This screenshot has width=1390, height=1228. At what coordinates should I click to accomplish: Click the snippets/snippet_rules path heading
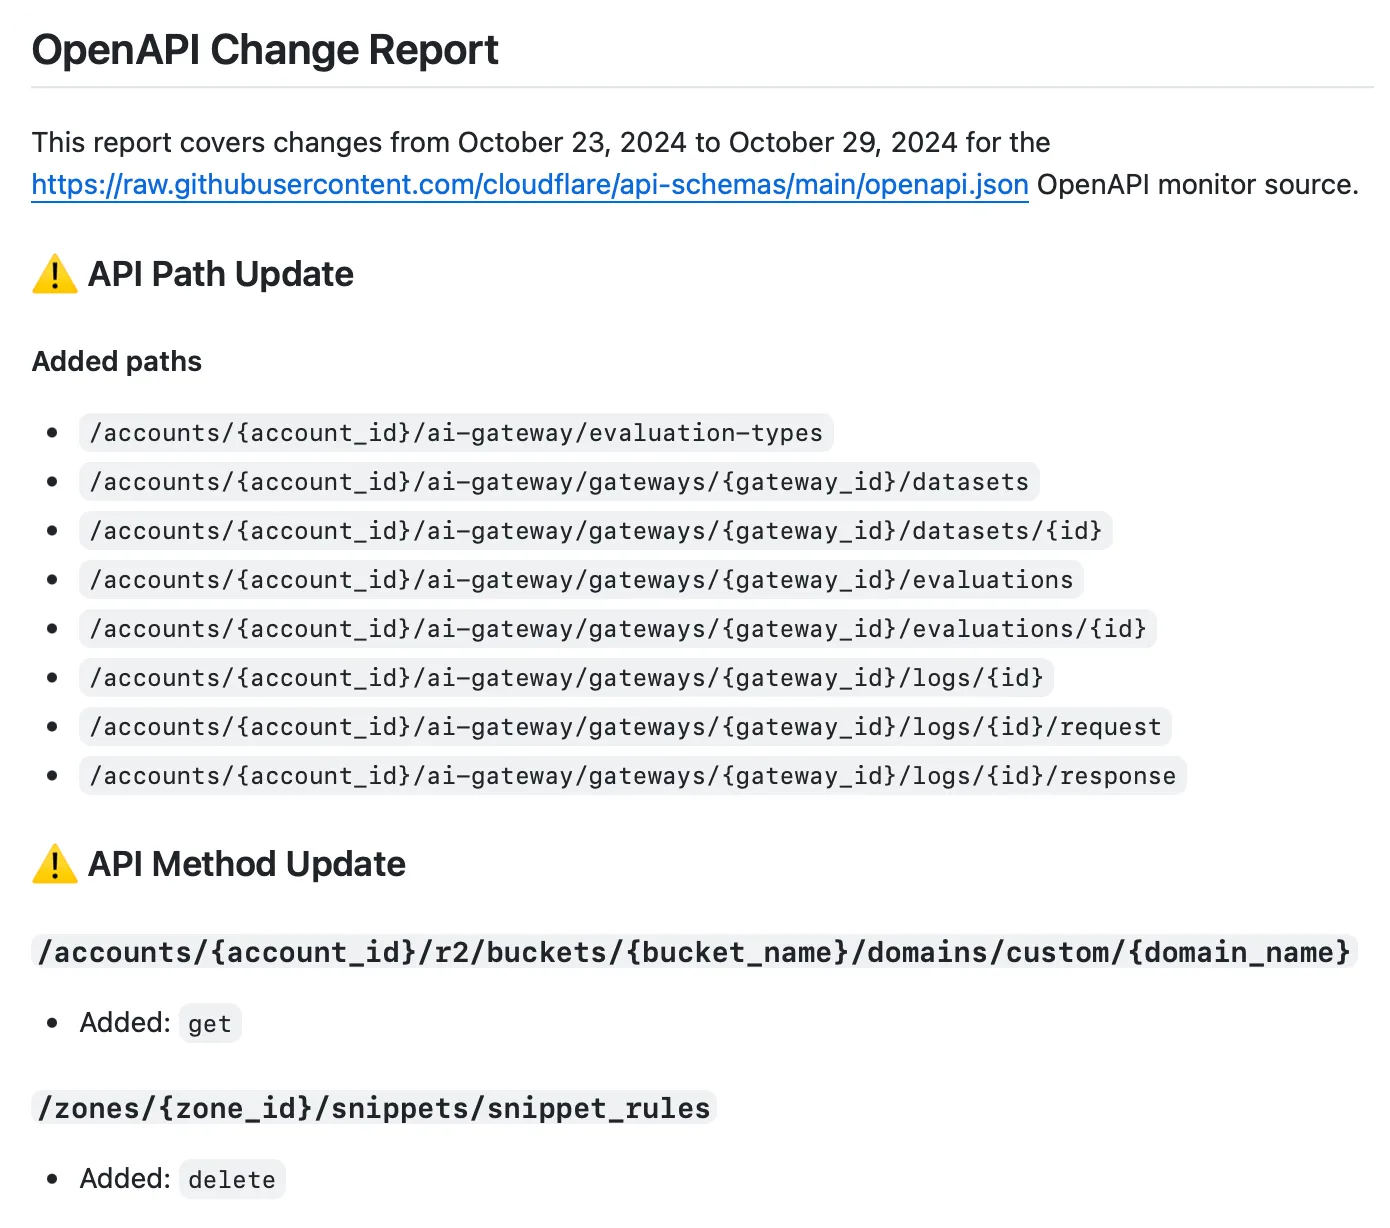pos(373,1108)
